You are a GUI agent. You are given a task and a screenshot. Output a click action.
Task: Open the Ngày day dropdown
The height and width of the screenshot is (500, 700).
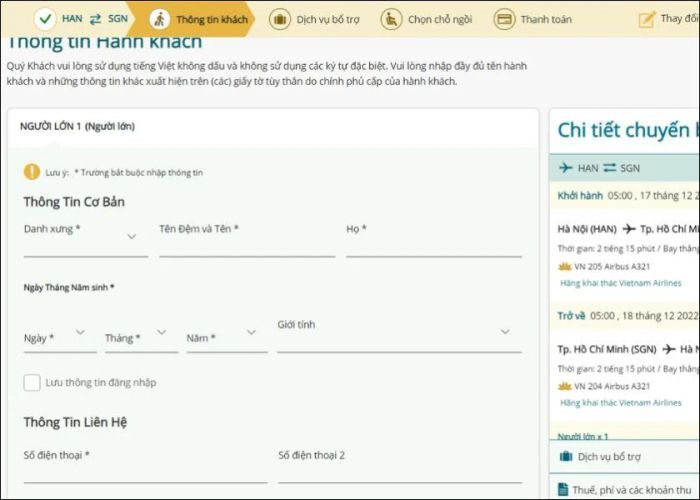(x=60, y=338)
